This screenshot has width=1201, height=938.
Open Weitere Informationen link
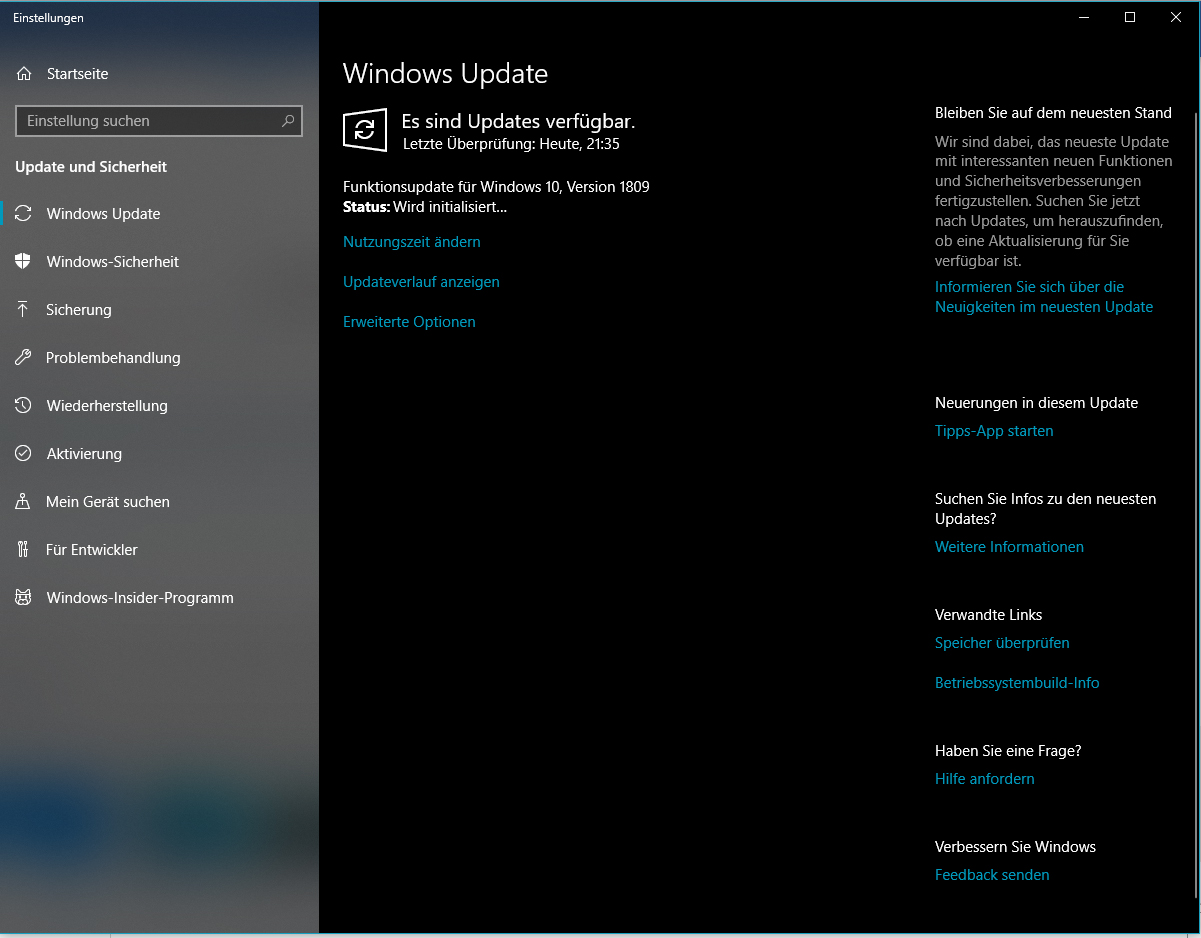pos(1009,547)
